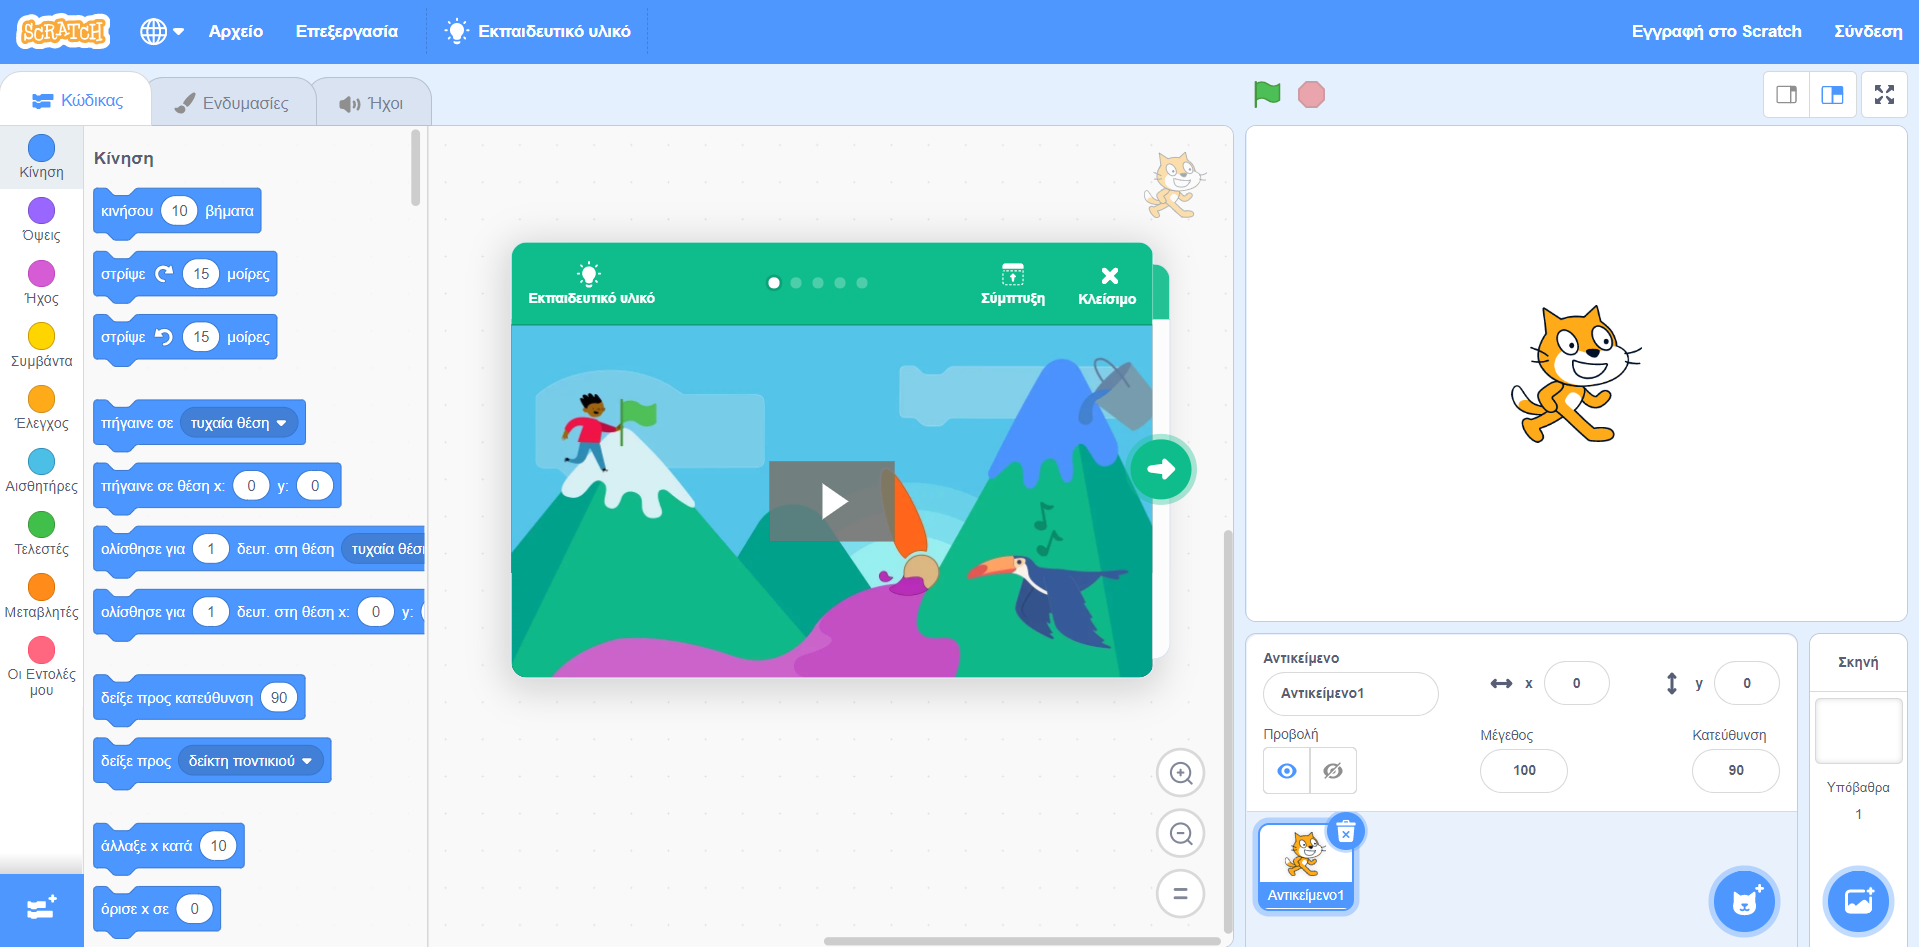Hide the sprite with crossed-eye icon
The image size is (1919, 947).
[1333, 771]
